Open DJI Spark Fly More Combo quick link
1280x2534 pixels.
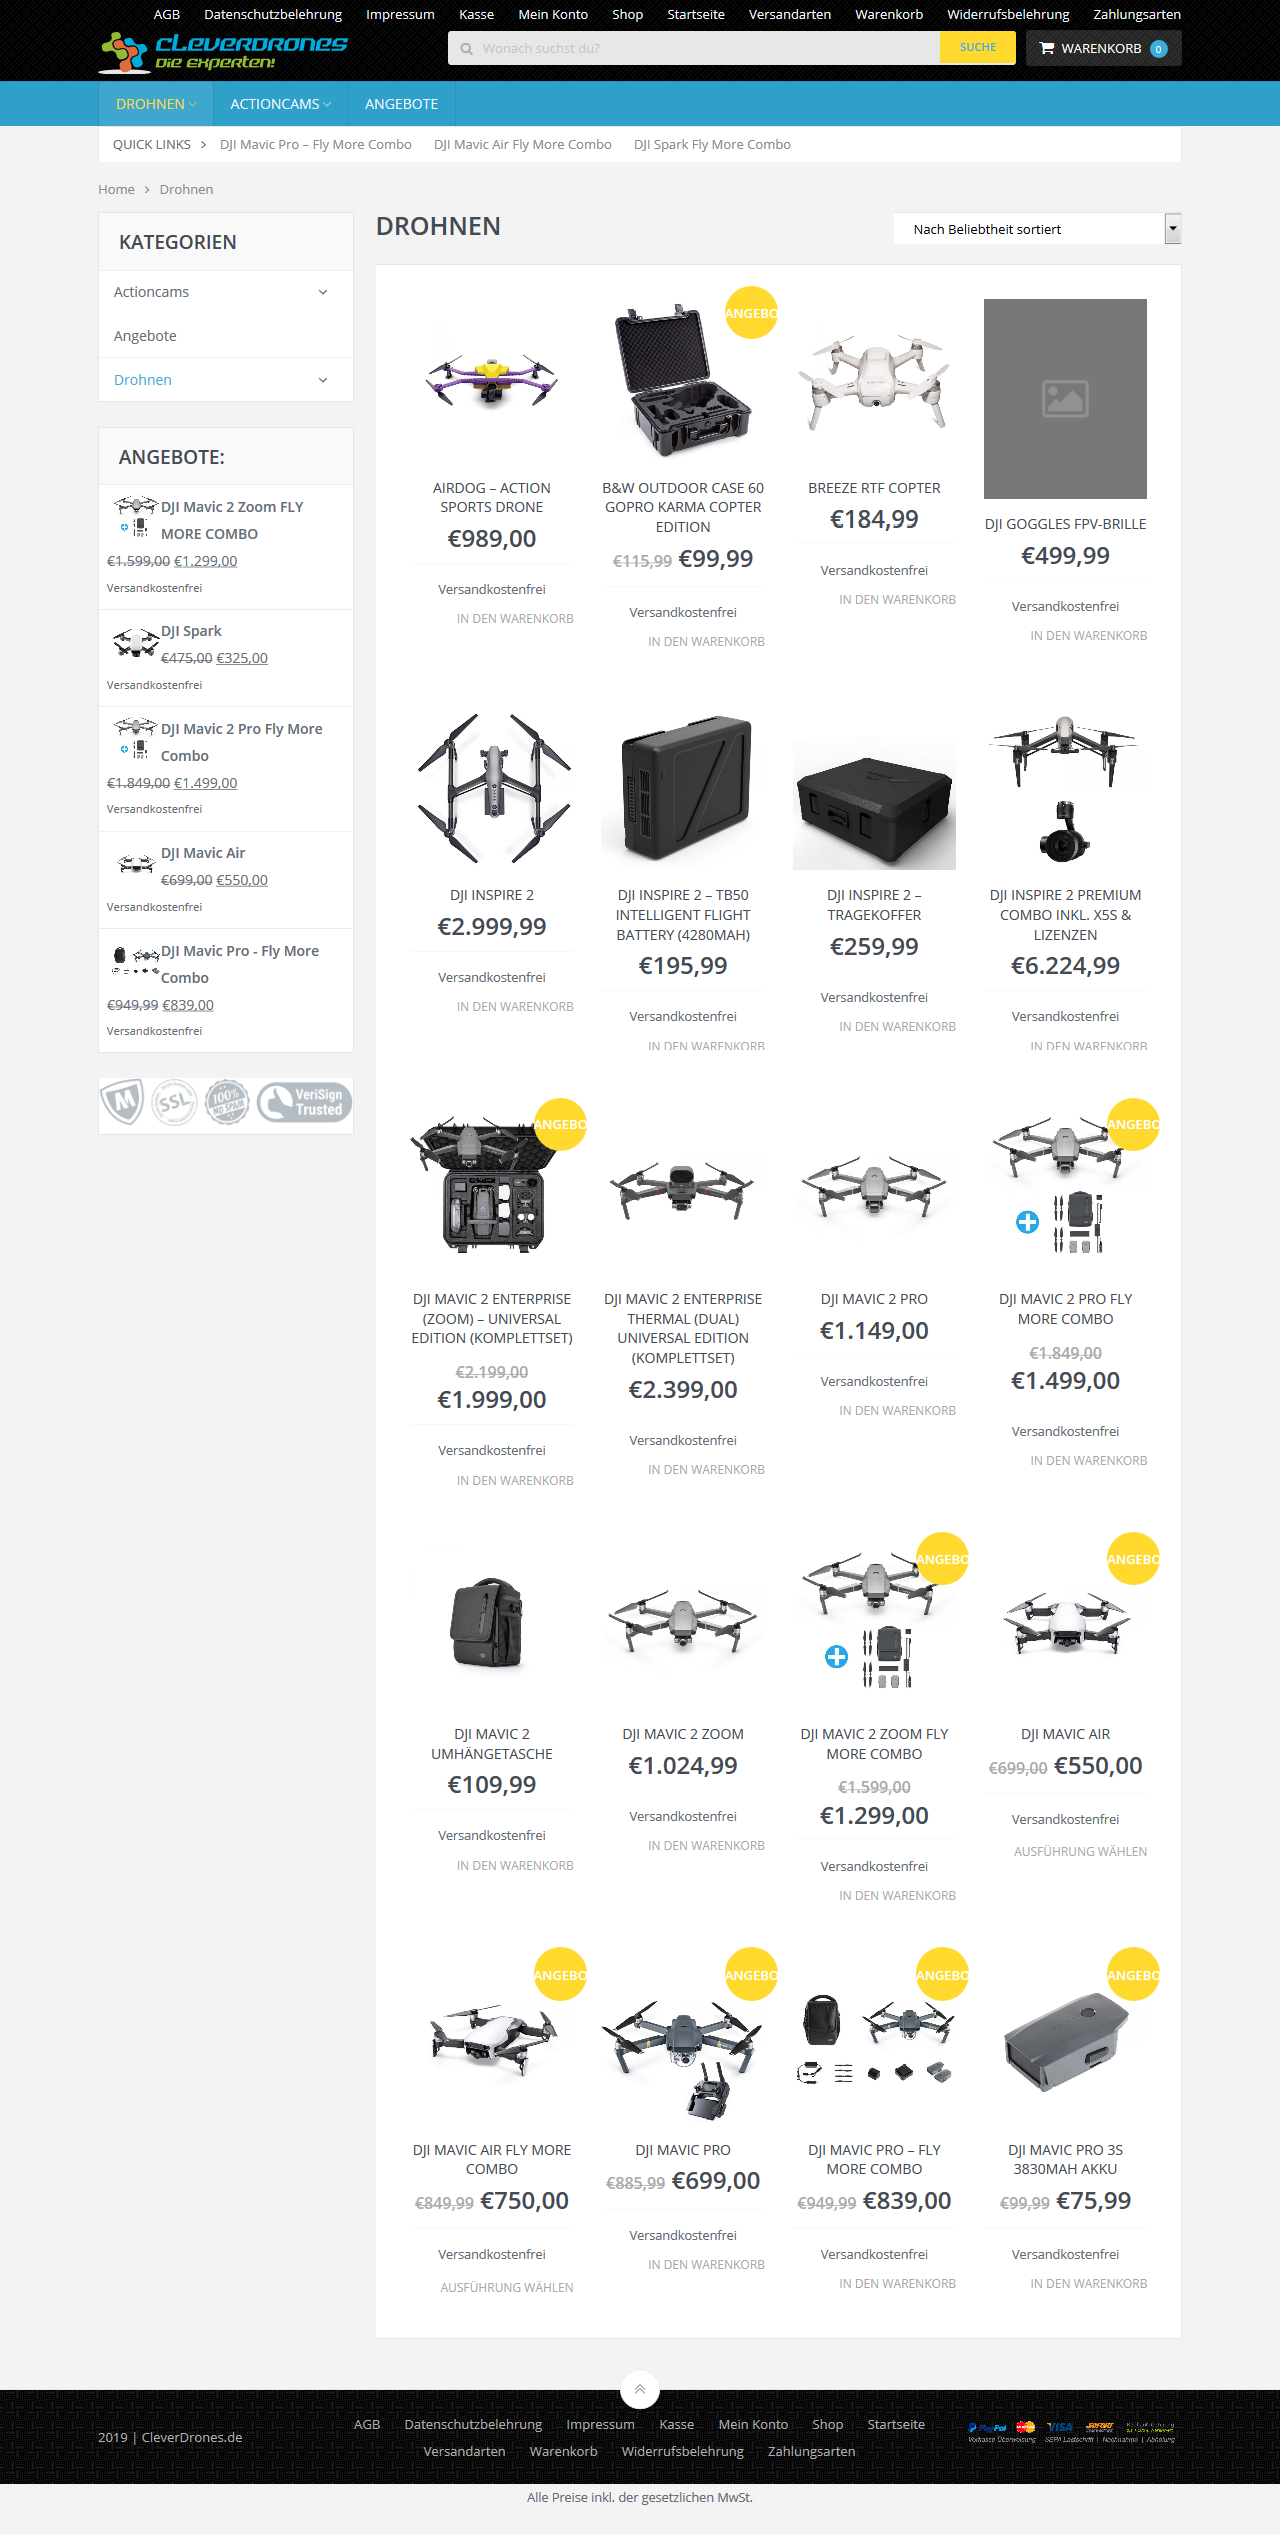712,145
